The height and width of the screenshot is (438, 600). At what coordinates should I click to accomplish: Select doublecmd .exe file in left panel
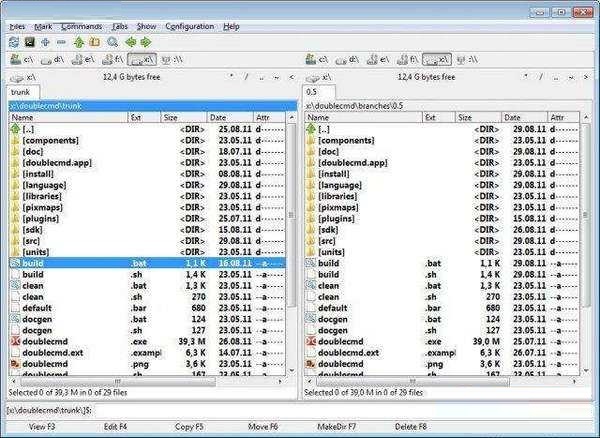(x=147, y=342)
